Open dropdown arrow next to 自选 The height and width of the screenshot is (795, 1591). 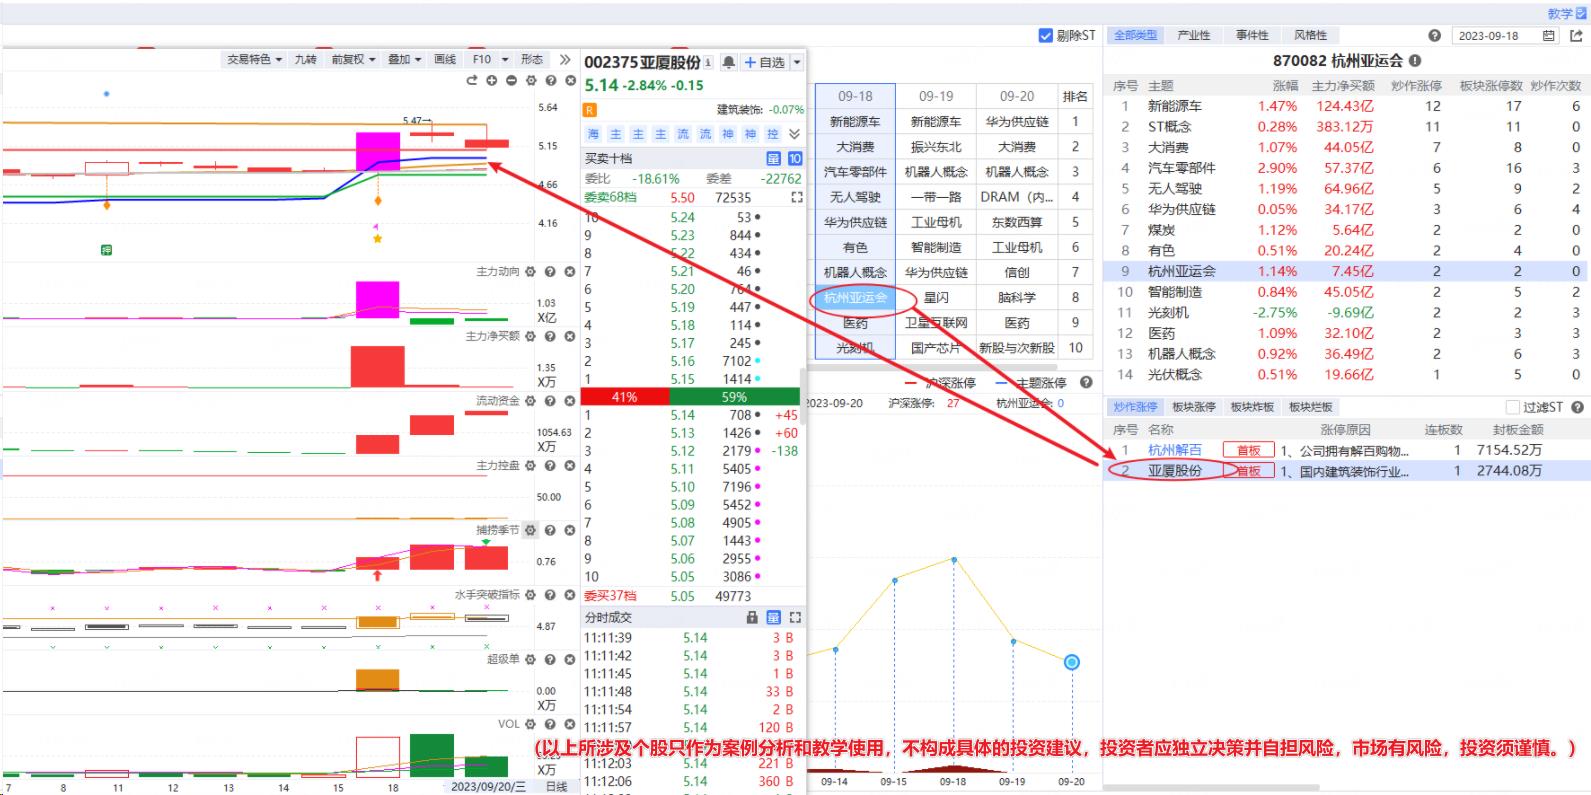coord(797,63)
